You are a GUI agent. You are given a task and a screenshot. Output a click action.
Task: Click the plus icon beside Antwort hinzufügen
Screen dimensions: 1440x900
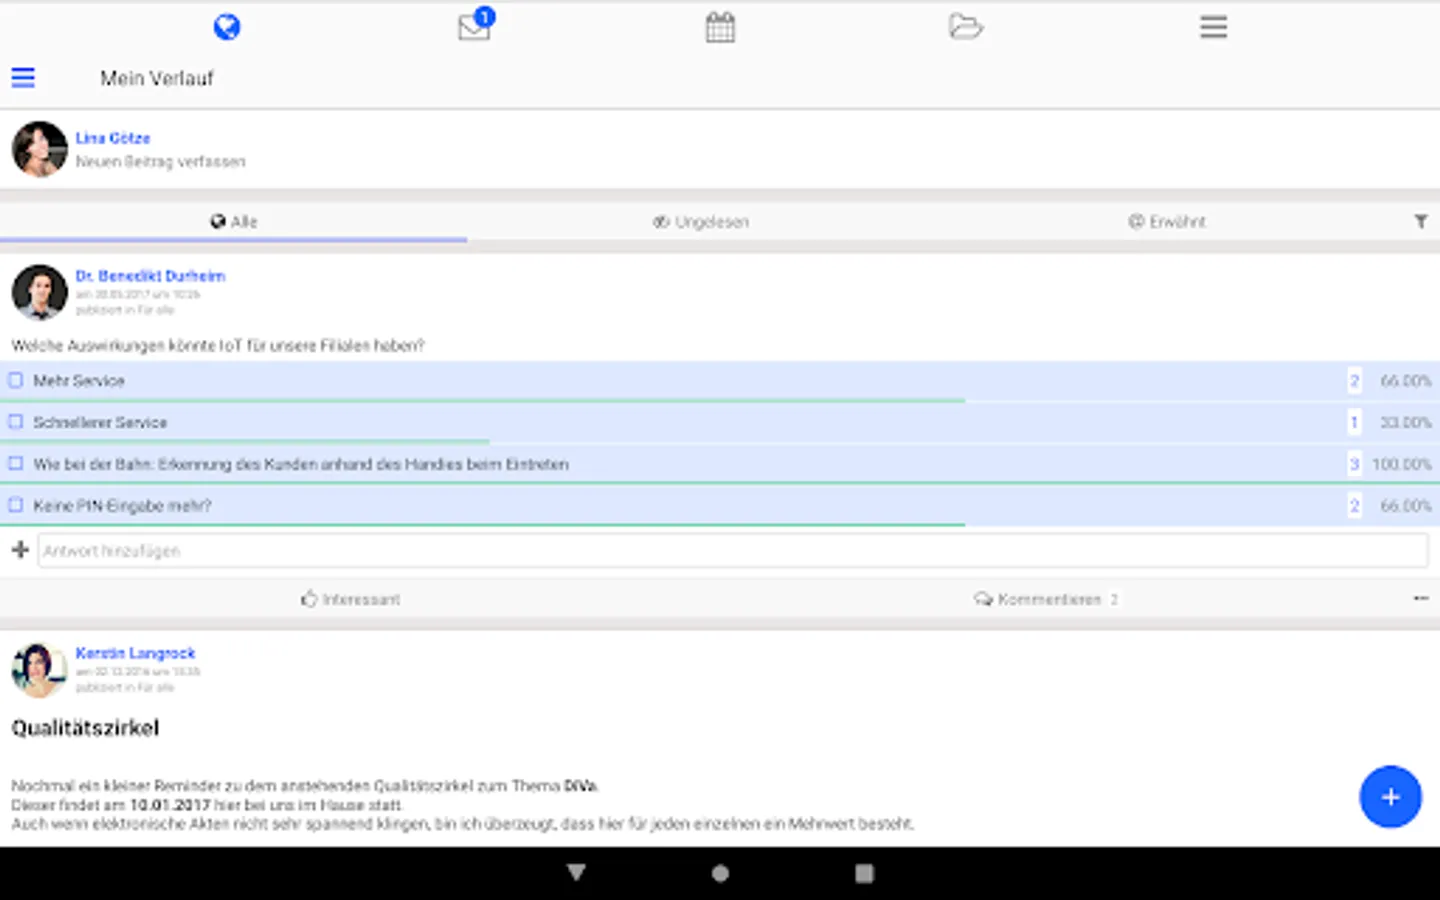20,549
